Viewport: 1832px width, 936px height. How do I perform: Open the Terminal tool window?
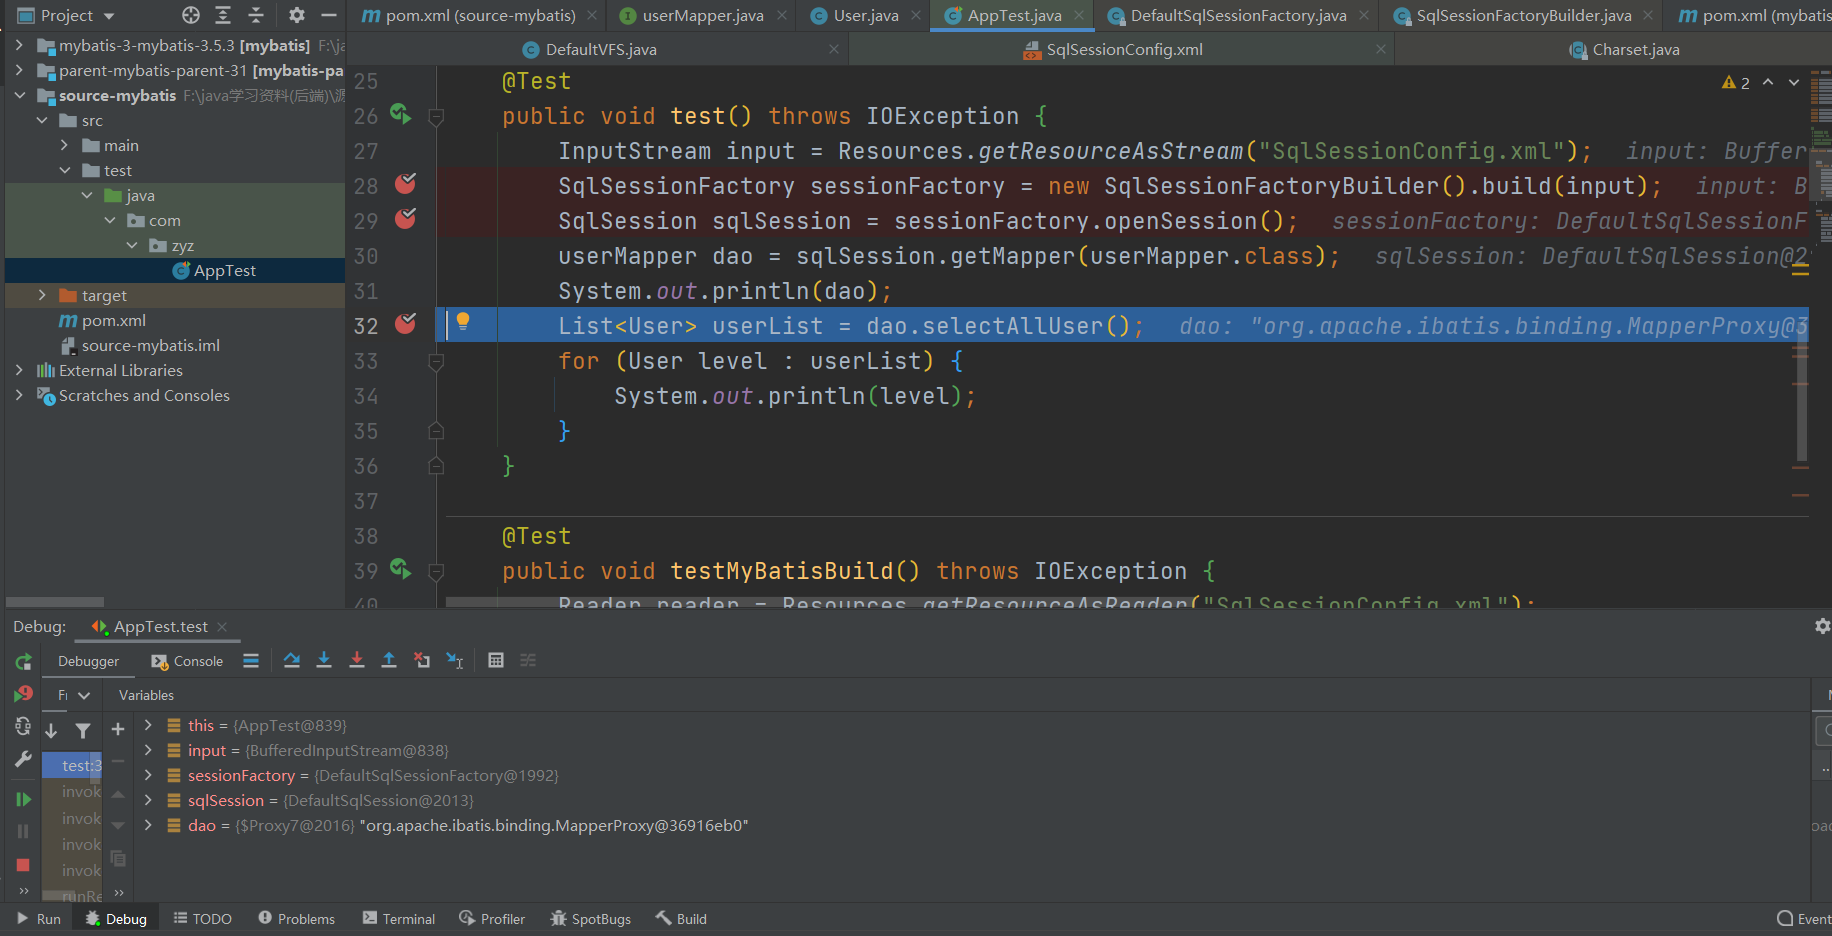pos(399,919)
